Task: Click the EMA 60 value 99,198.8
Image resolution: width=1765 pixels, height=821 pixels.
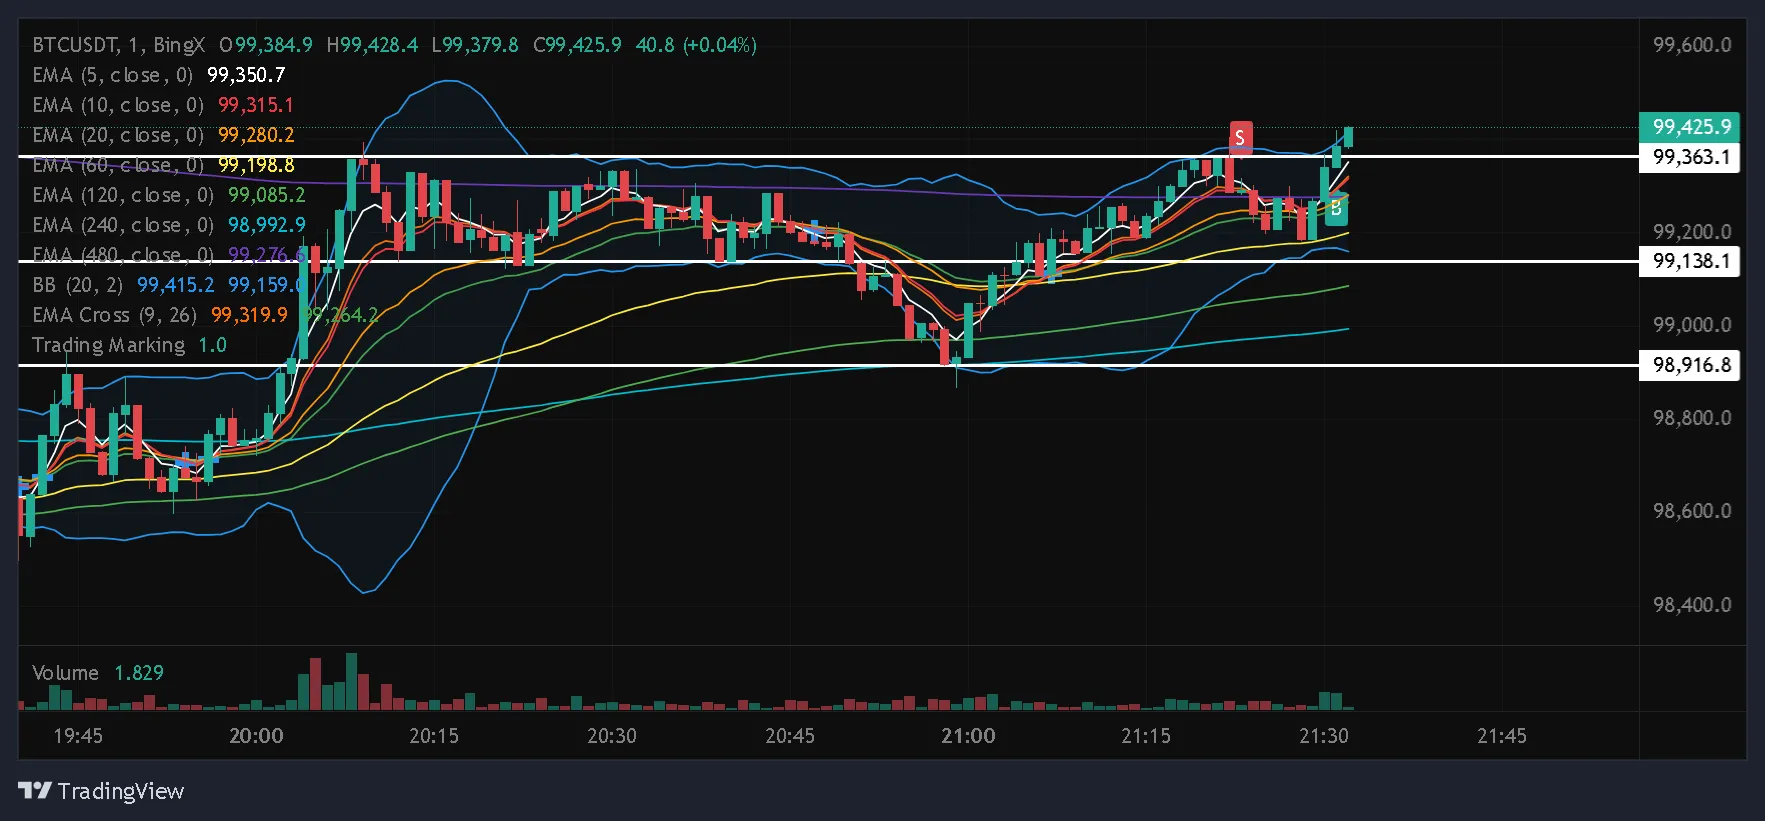Action: pos(256,165)
